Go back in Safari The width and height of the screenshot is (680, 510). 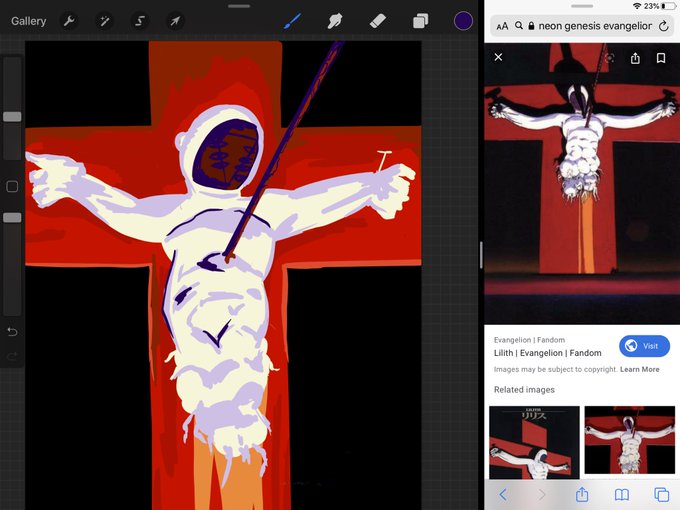[x=503, y=494]
